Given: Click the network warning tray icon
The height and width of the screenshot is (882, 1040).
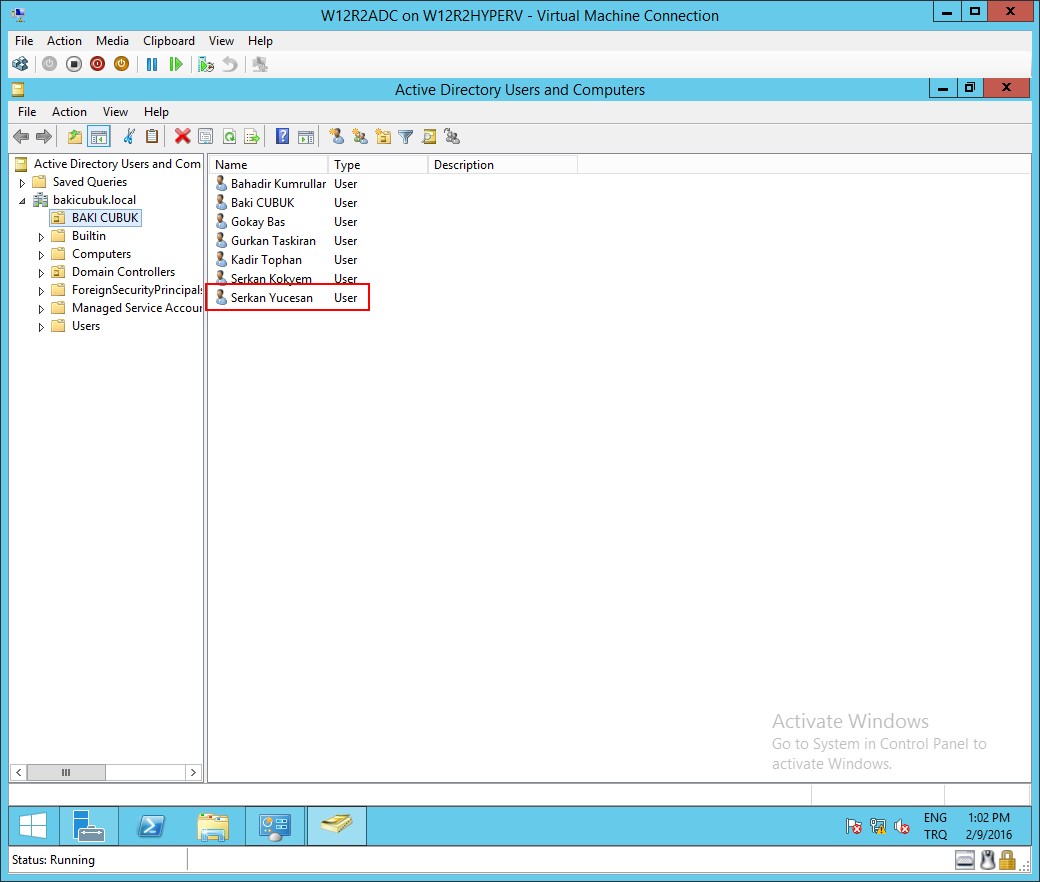Looking at the screenshot, I should (878, 826).
